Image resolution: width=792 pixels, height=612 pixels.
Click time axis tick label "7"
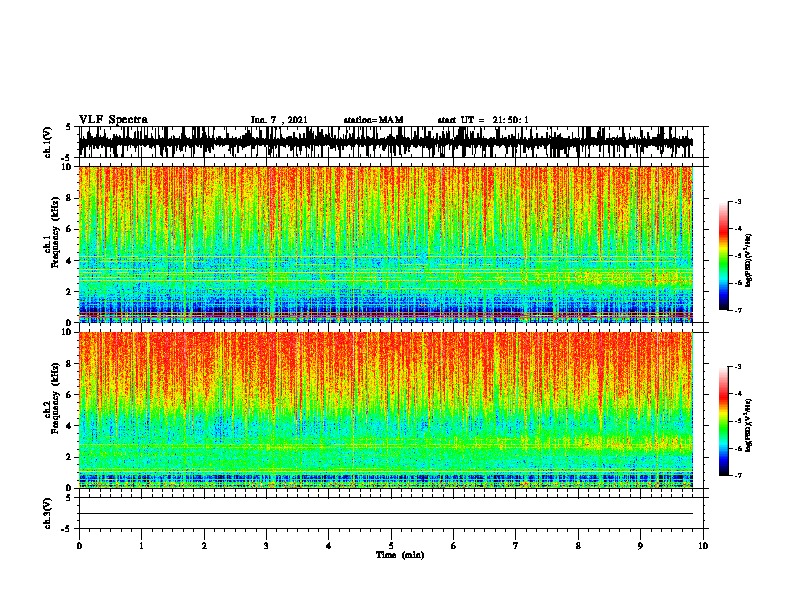click(516, 546)
